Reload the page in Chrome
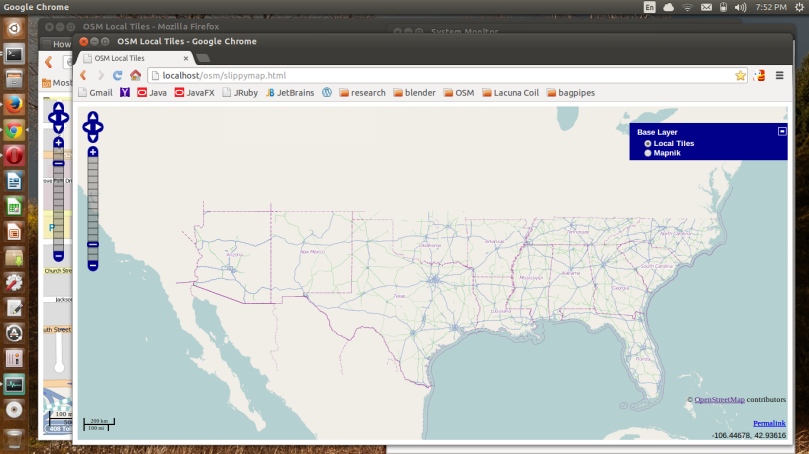Screen dimensions: 809x454 [118, 75]
